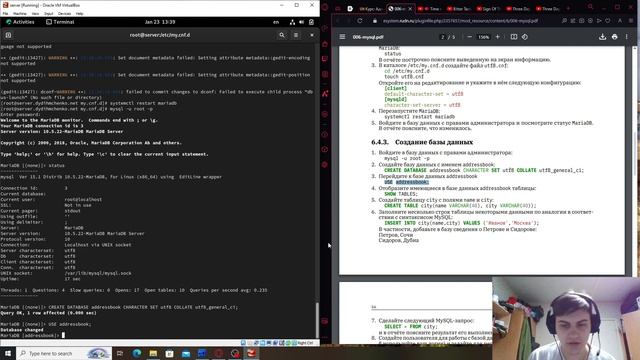640x360 pixels.
Task: Click the PDF zoom percentage field
Action: (x=484, y=37)
